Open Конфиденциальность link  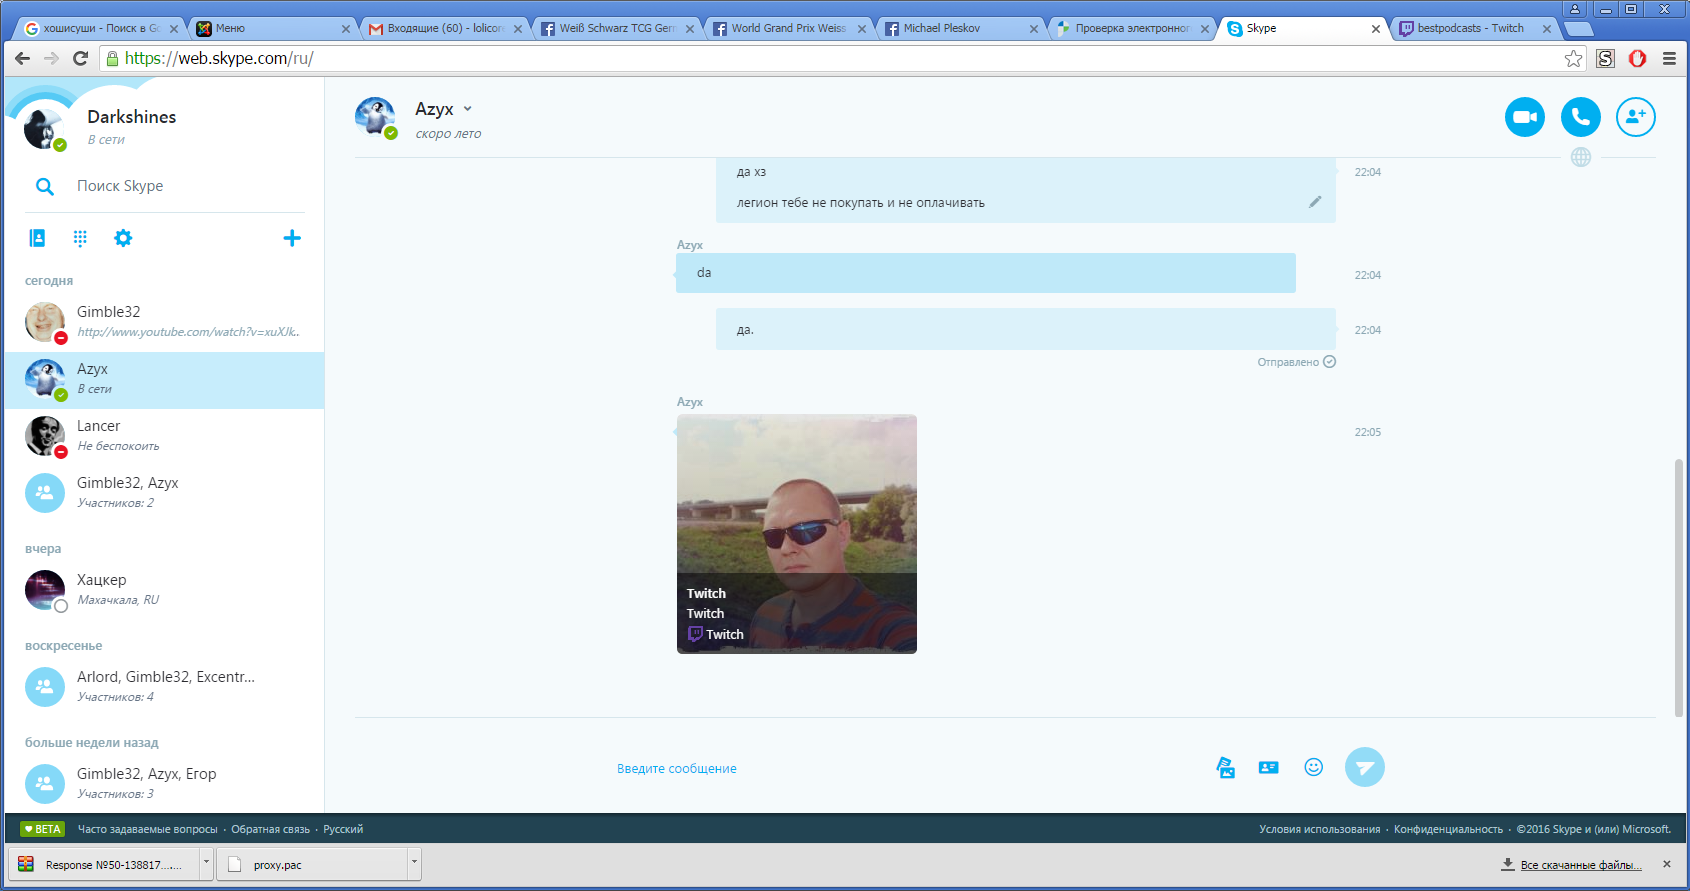(x=1448, y=829)
